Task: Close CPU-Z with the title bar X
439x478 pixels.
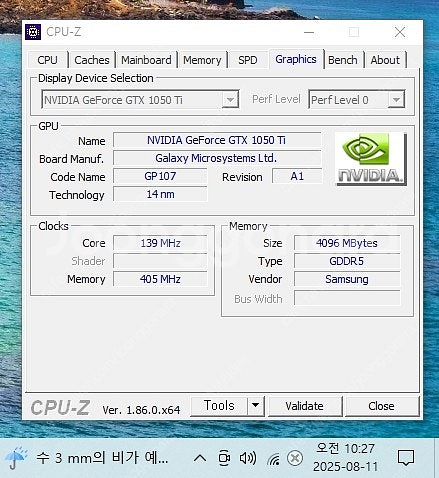Action: [x=400, y=32]
